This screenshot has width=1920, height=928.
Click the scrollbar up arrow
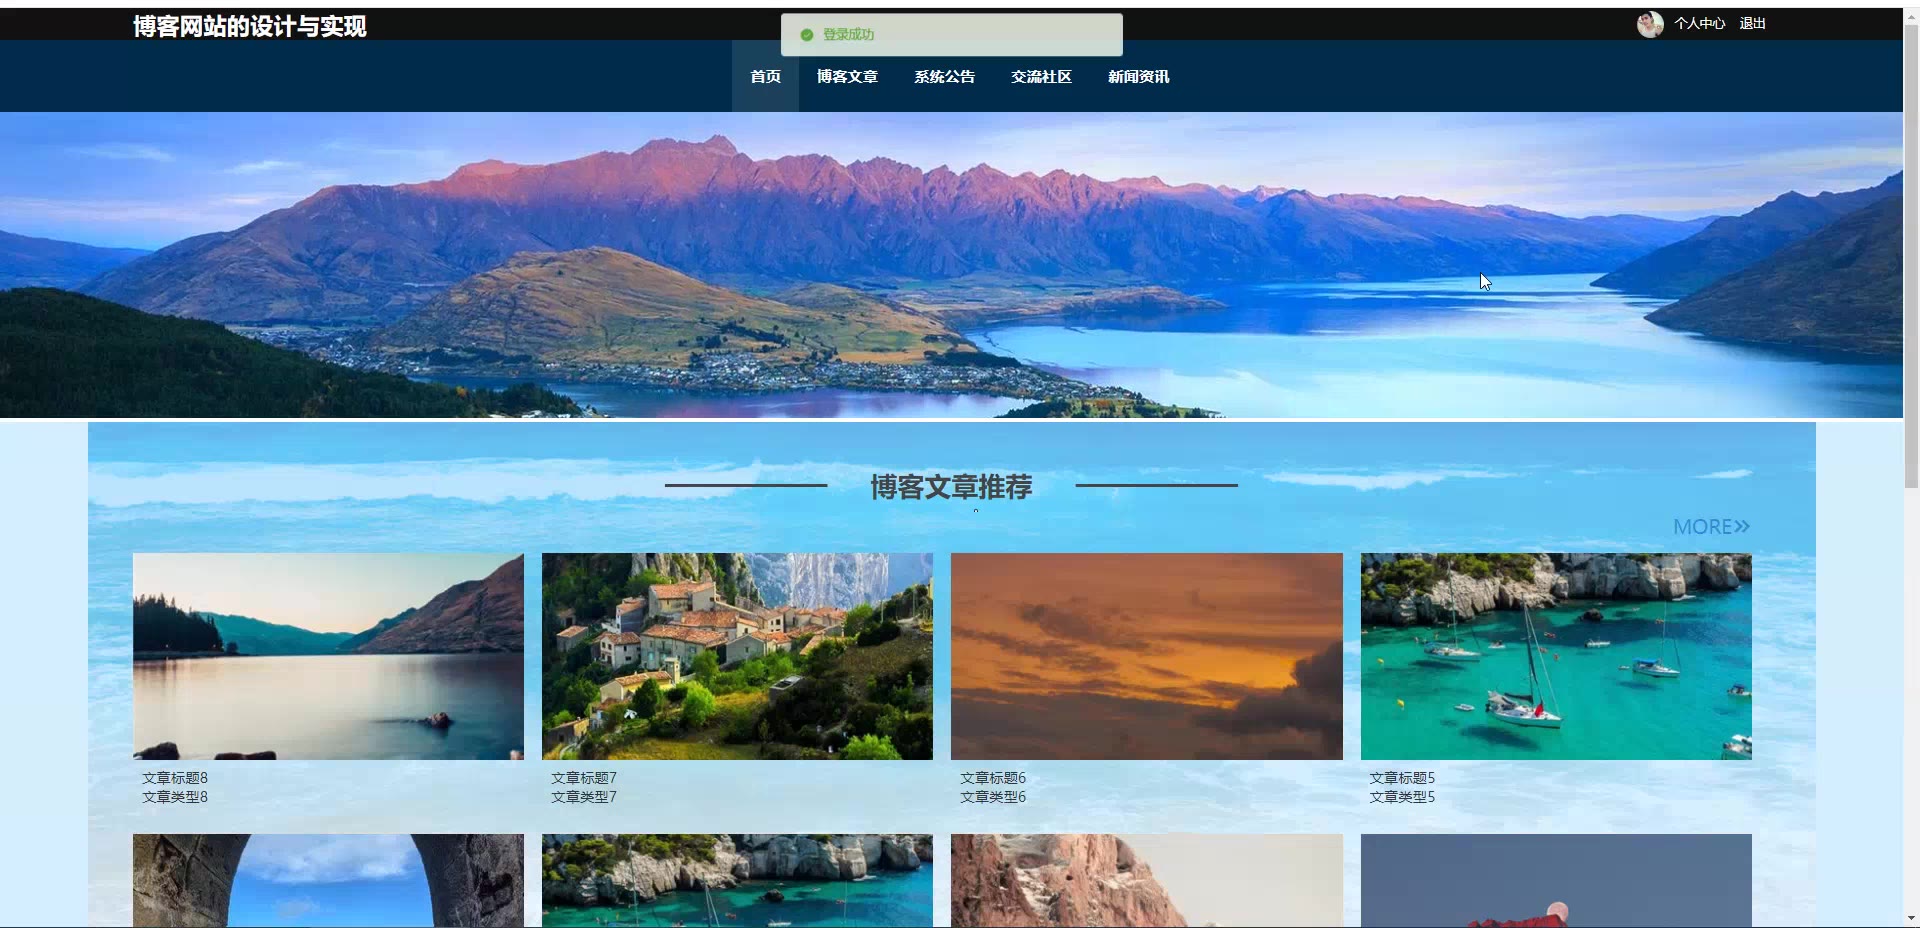[1911, 15]
